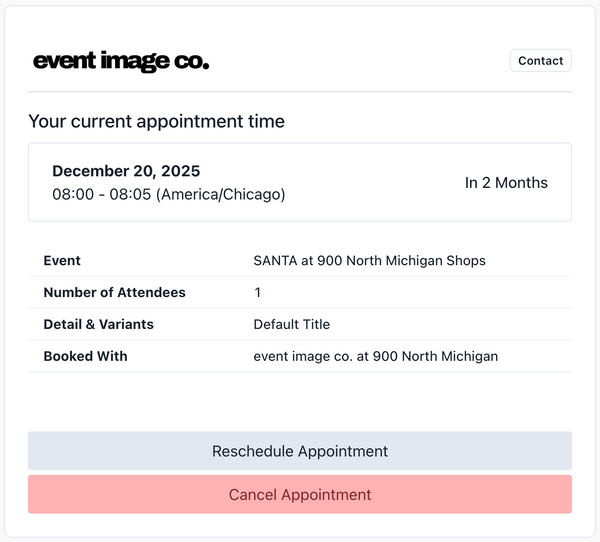Click the Number of Attendees label
600x542 pixels.
(x=114, y=292)
